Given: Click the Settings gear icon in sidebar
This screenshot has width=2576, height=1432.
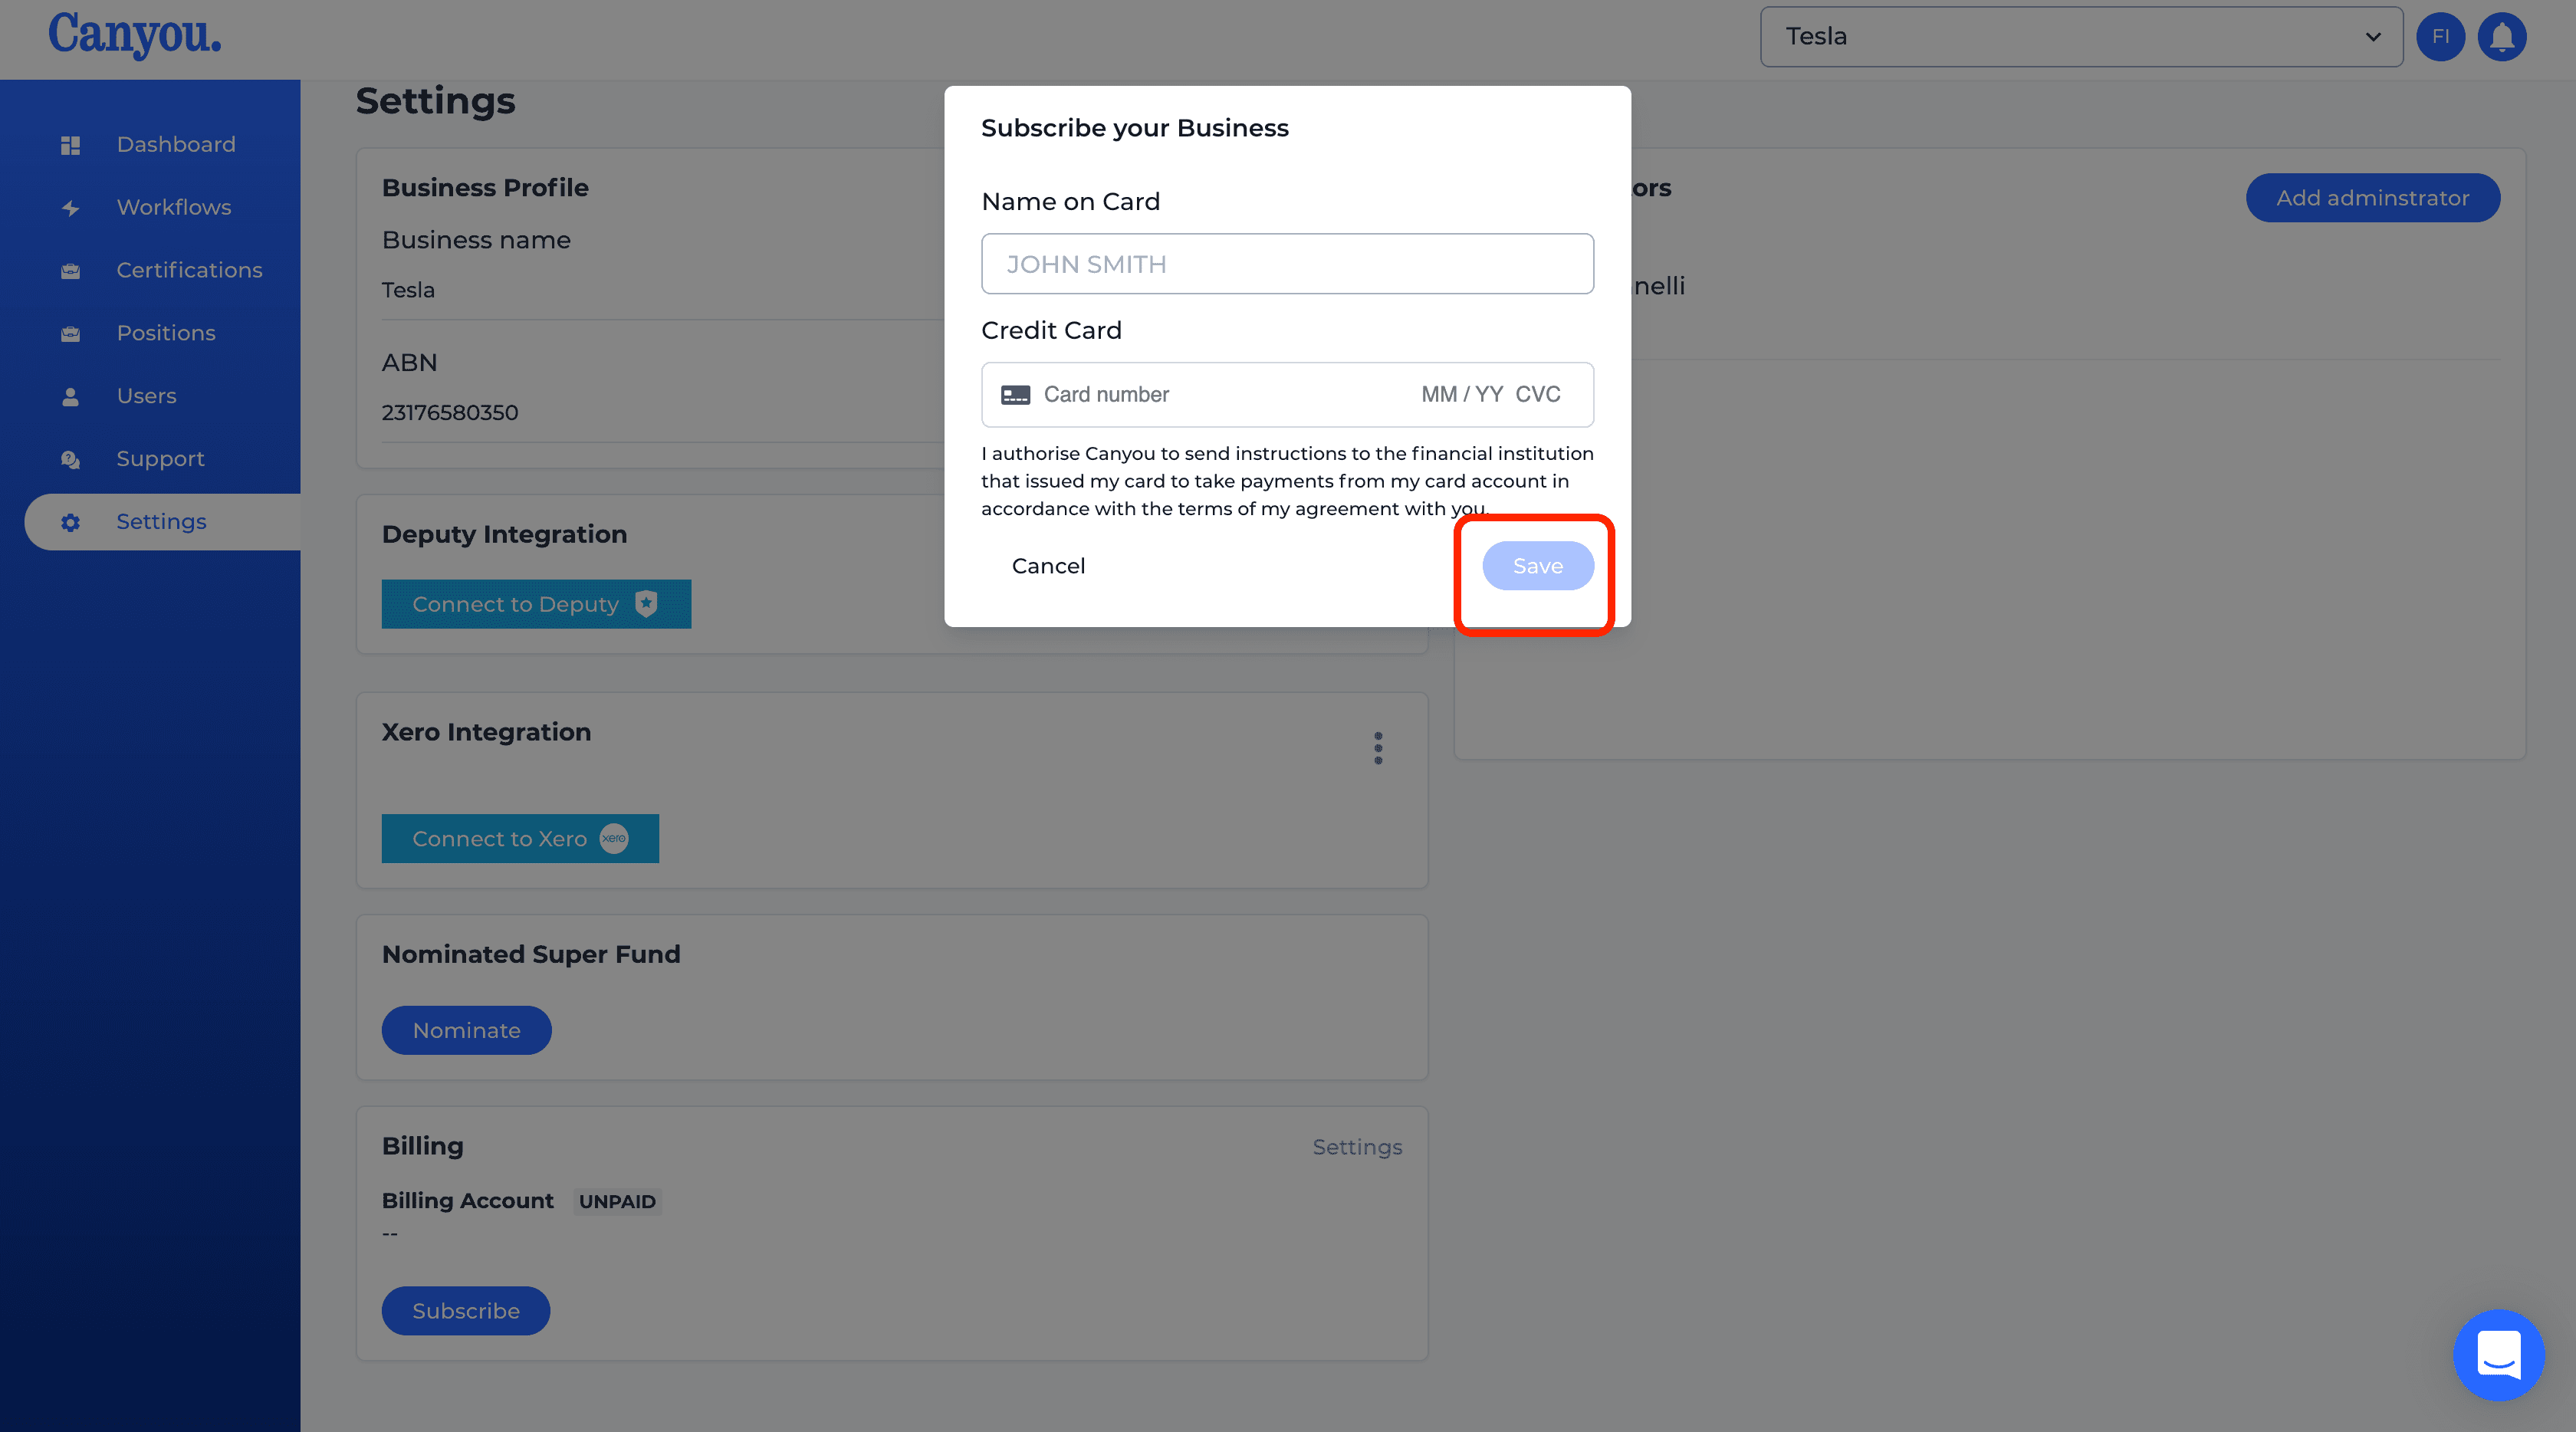Looking at the screenshot, I should [x=70, y=522].
